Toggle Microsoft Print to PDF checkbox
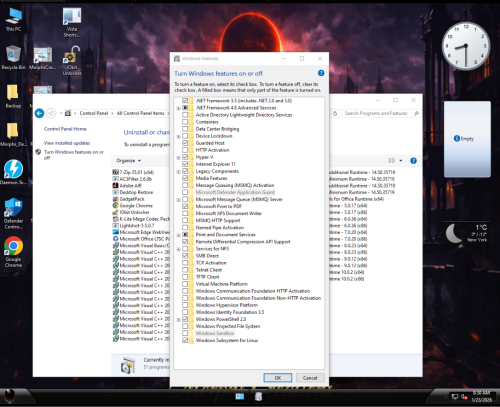 [x=185, y=206]
